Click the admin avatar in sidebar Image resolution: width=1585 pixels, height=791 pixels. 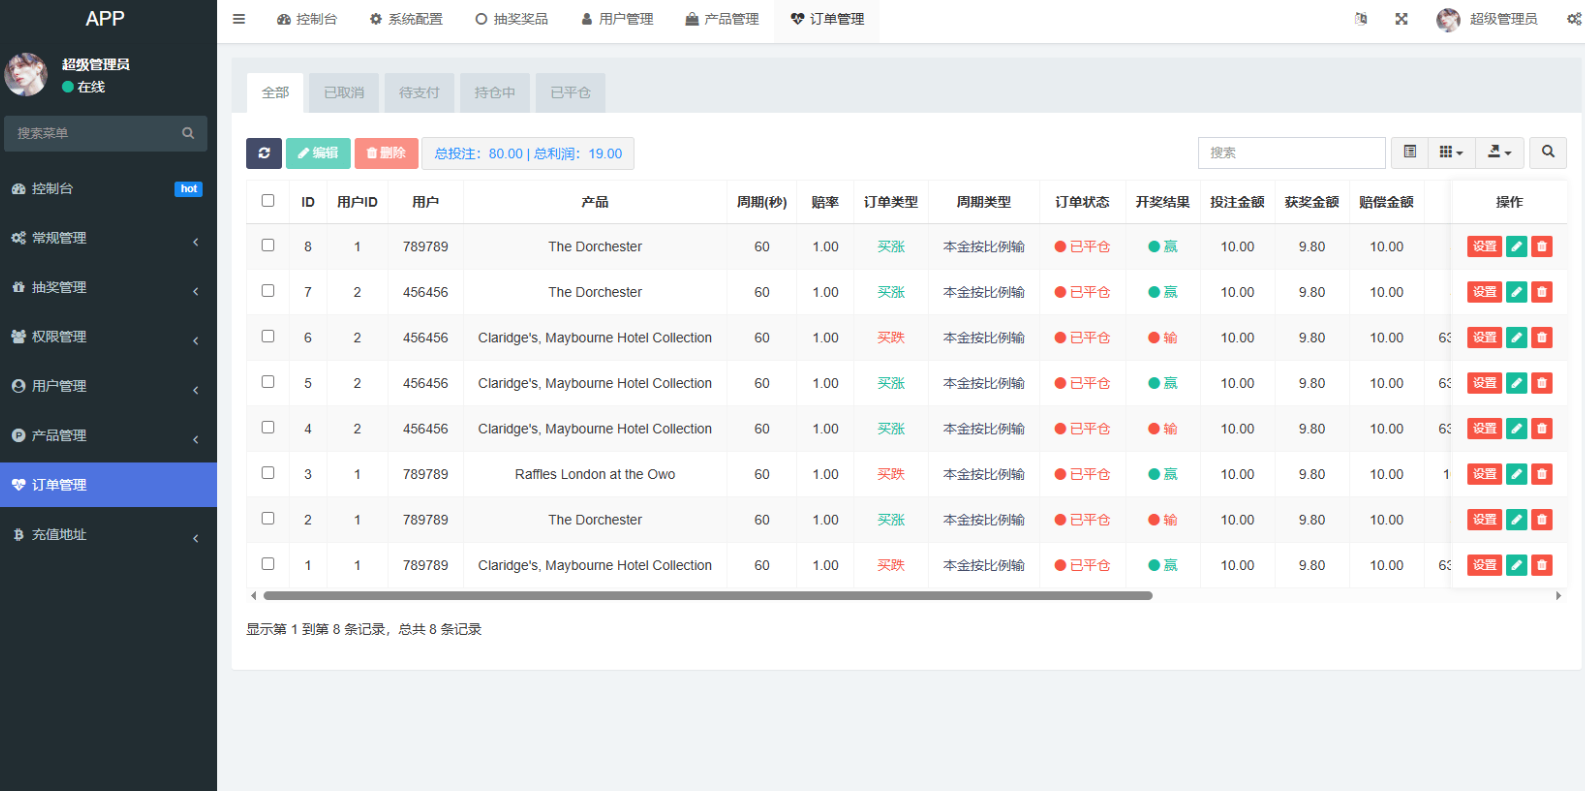click(x=26, y=75)
